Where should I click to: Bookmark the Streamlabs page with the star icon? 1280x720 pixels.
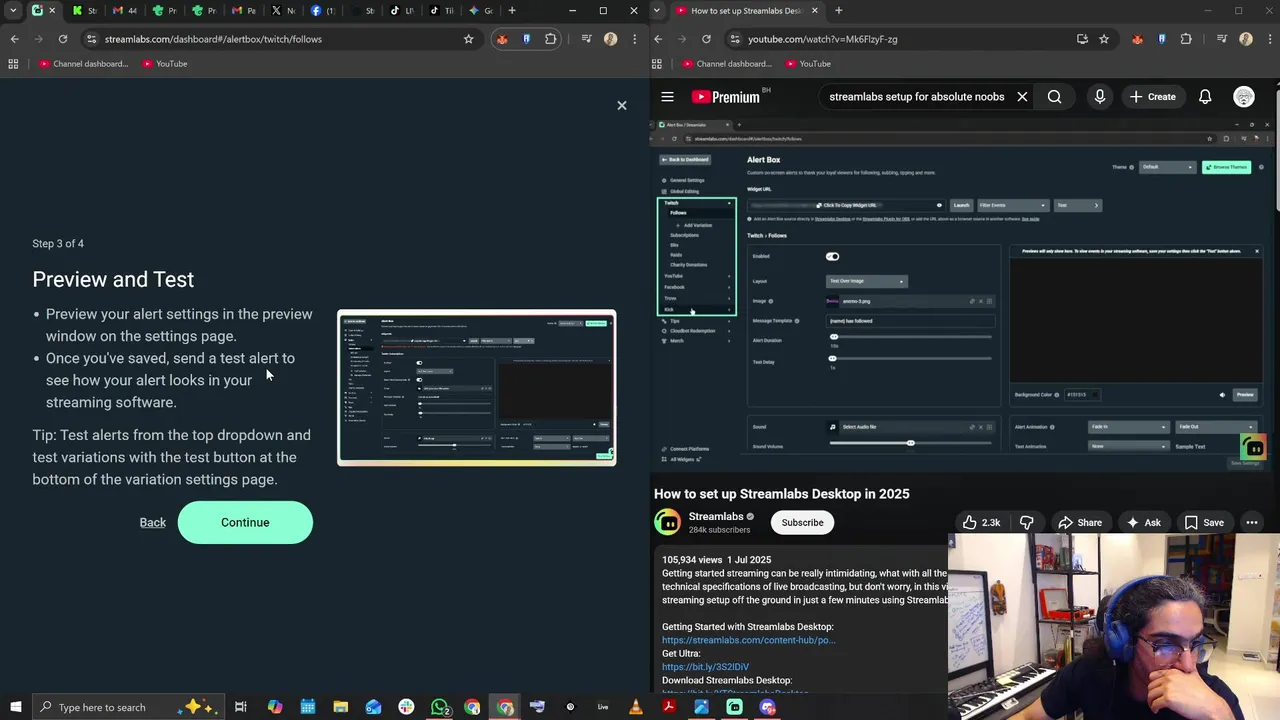[x=468, y=39]
